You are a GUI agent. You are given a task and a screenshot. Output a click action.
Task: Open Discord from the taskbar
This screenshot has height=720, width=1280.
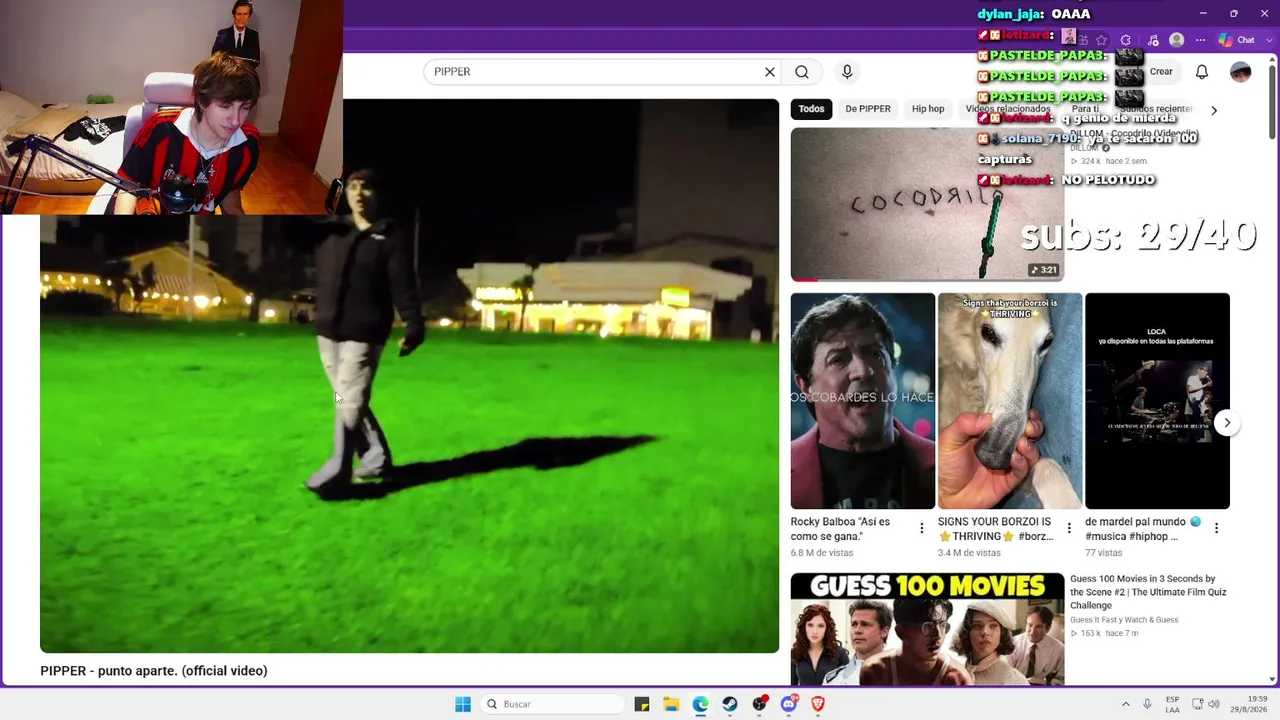(x=789, y=704)
